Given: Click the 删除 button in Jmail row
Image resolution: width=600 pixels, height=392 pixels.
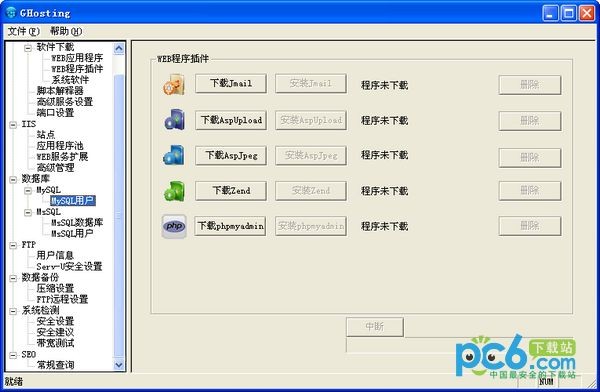Looking at the screenshot, I should tap(530, 85).
